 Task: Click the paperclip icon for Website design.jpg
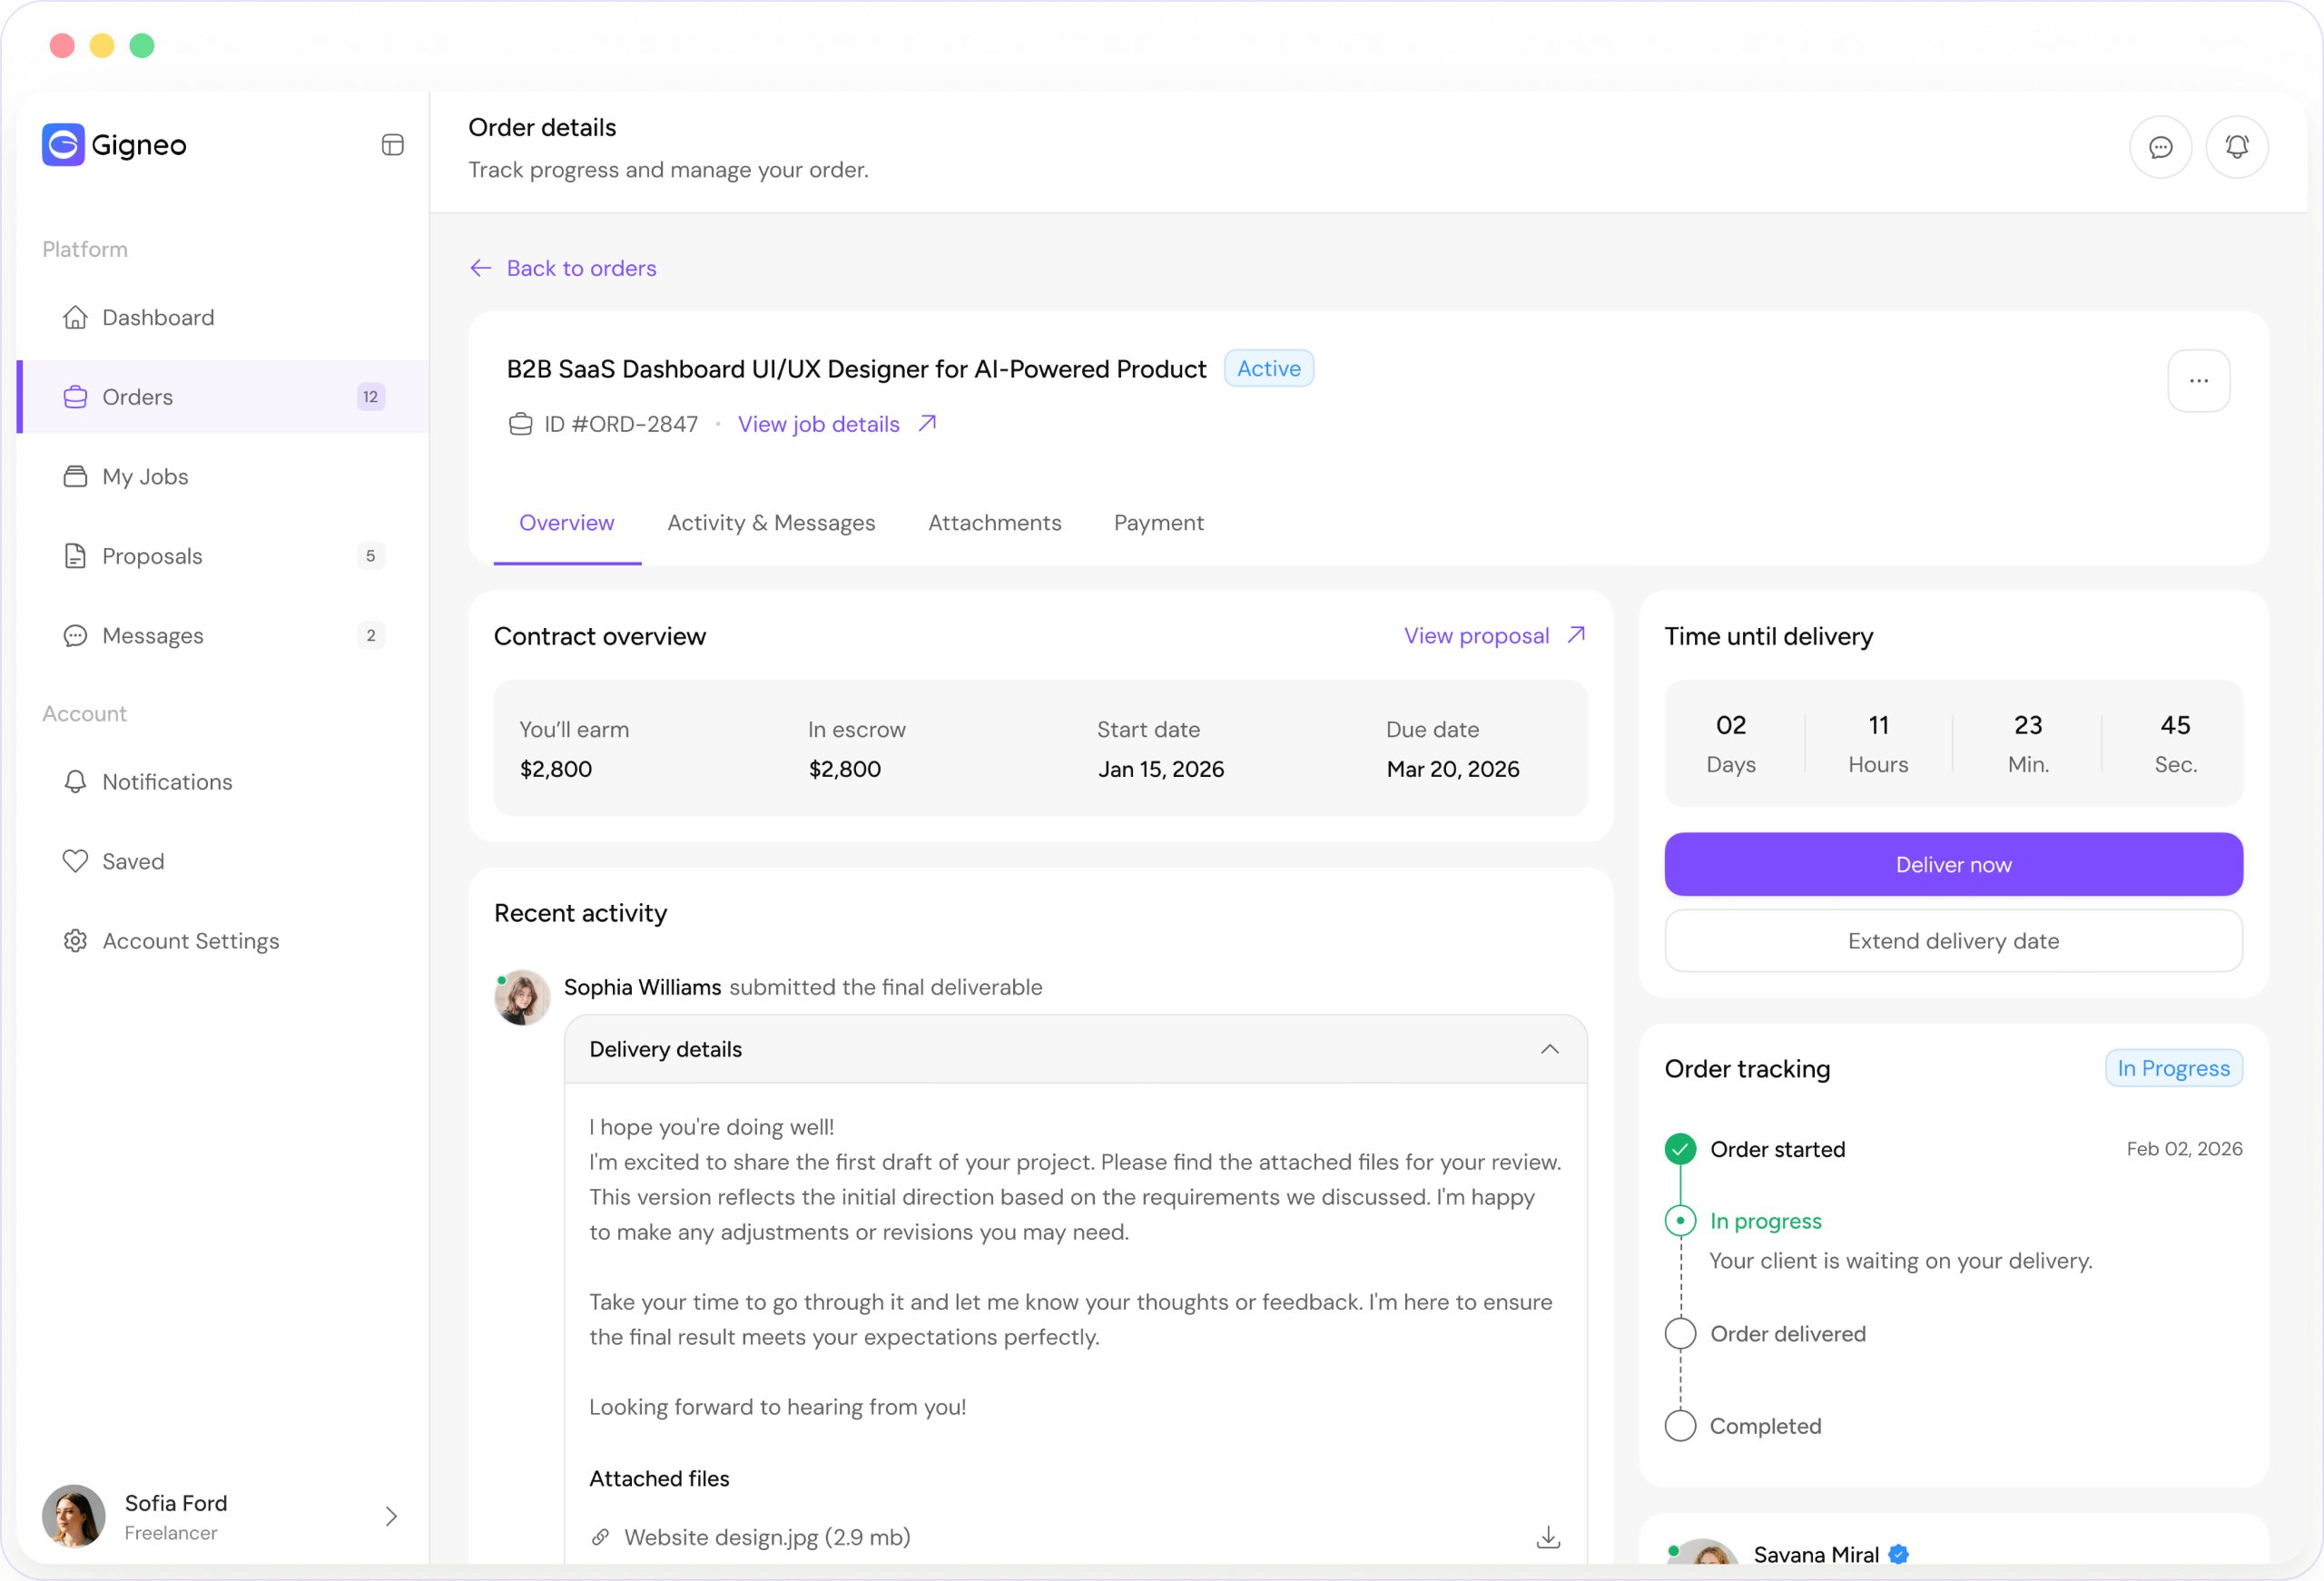point(600,1538)
